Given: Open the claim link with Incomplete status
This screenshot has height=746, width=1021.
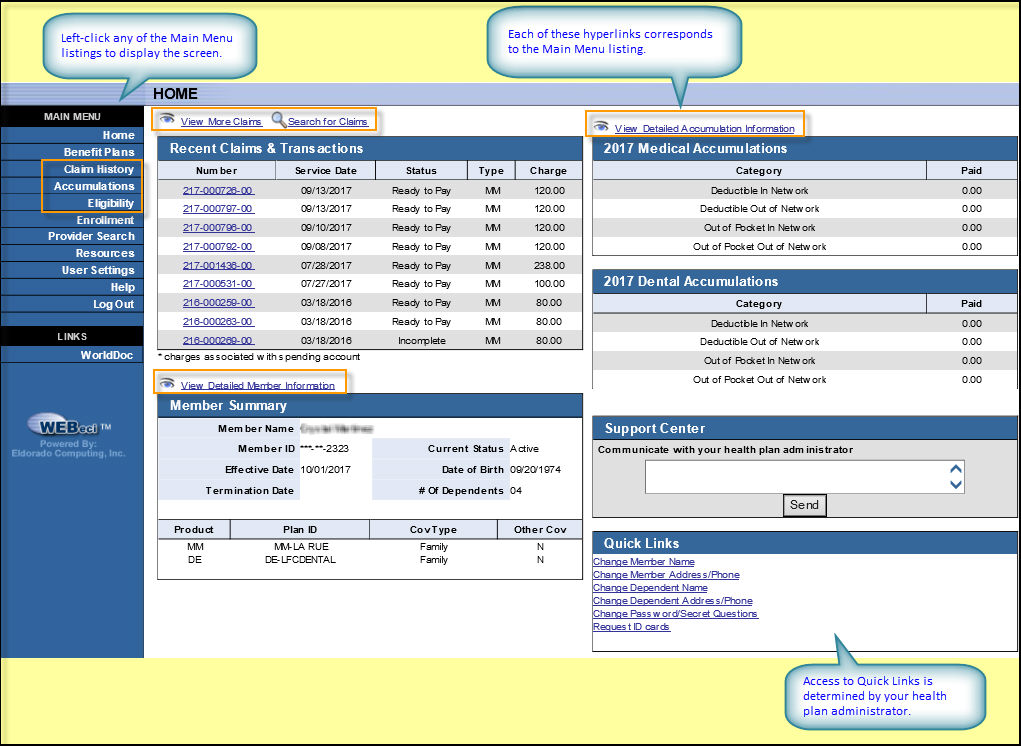Looking at the screenshot, I should click(x=218, y=340).
